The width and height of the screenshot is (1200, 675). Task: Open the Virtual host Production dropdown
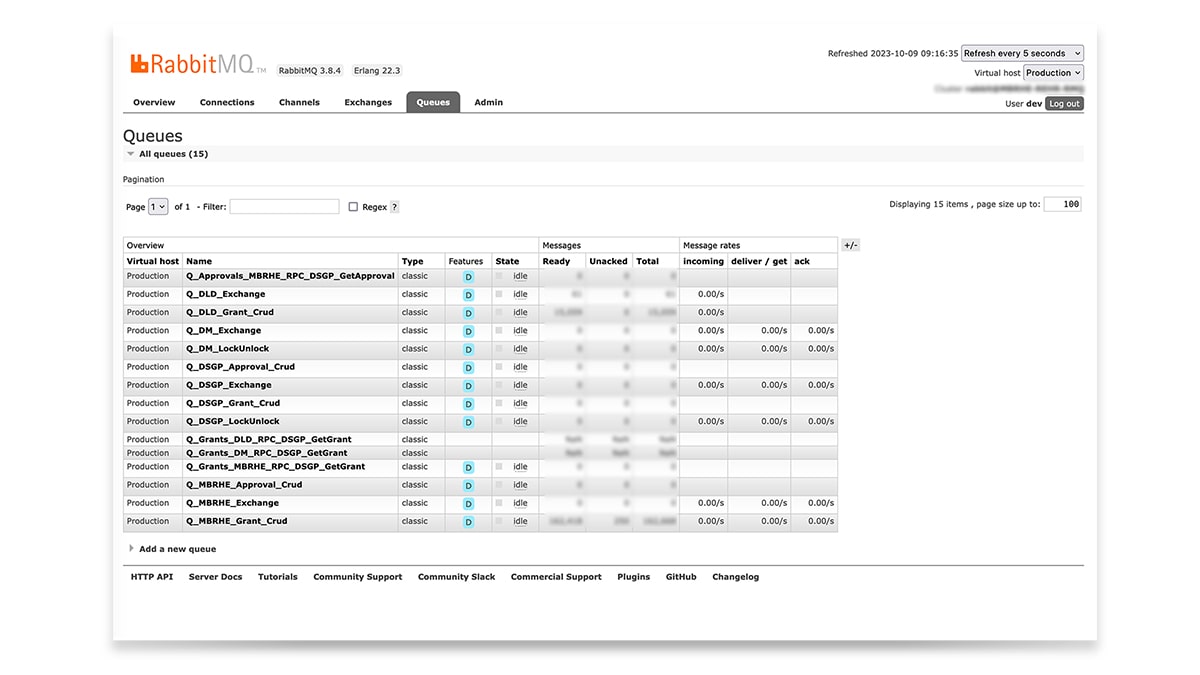click(1052, 73)
